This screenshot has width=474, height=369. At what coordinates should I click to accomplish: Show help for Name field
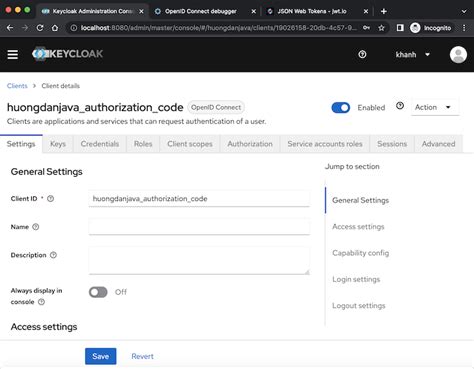coord(36,227)
